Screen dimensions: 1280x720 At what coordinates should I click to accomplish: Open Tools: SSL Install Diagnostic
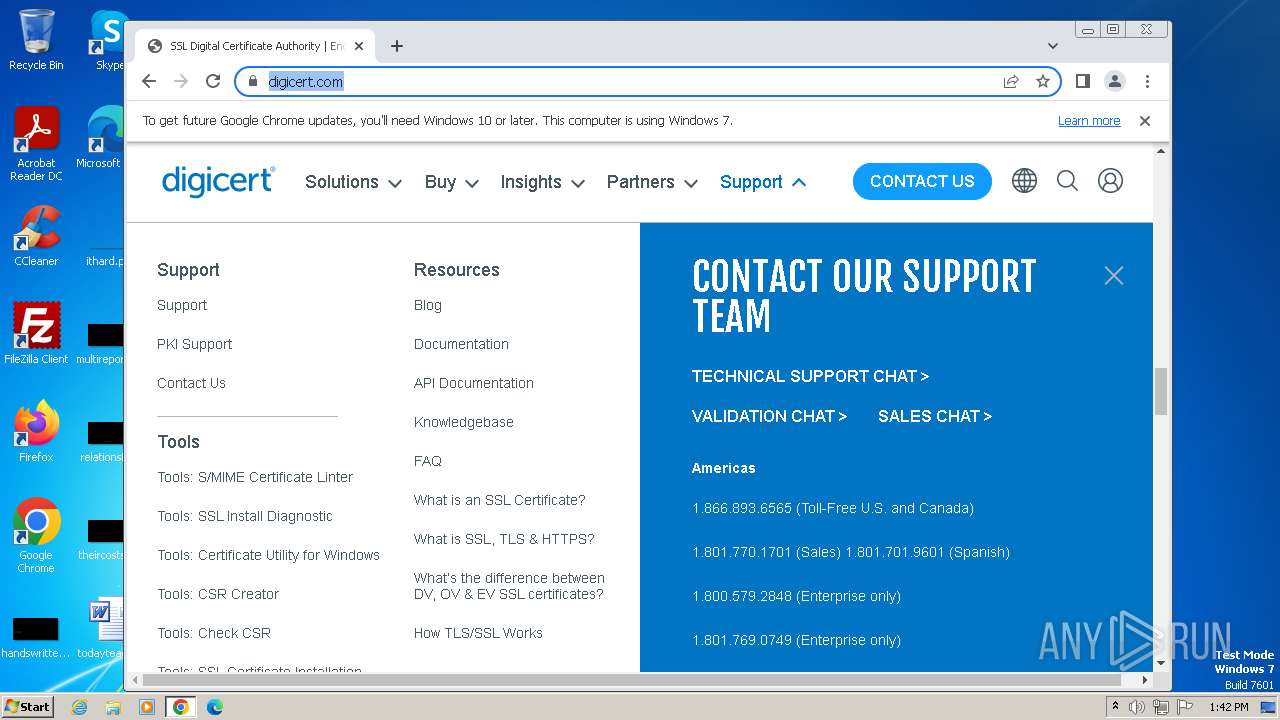(x=245, y=516)
